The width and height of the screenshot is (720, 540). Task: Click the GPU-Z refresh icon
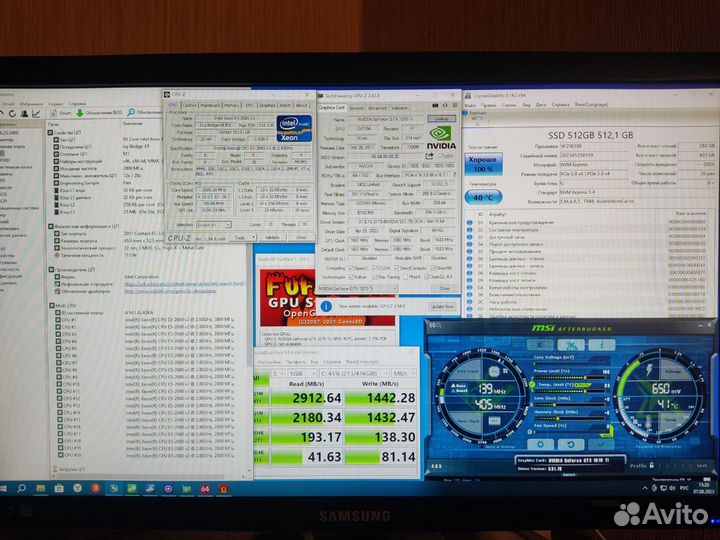pos(444,106)
